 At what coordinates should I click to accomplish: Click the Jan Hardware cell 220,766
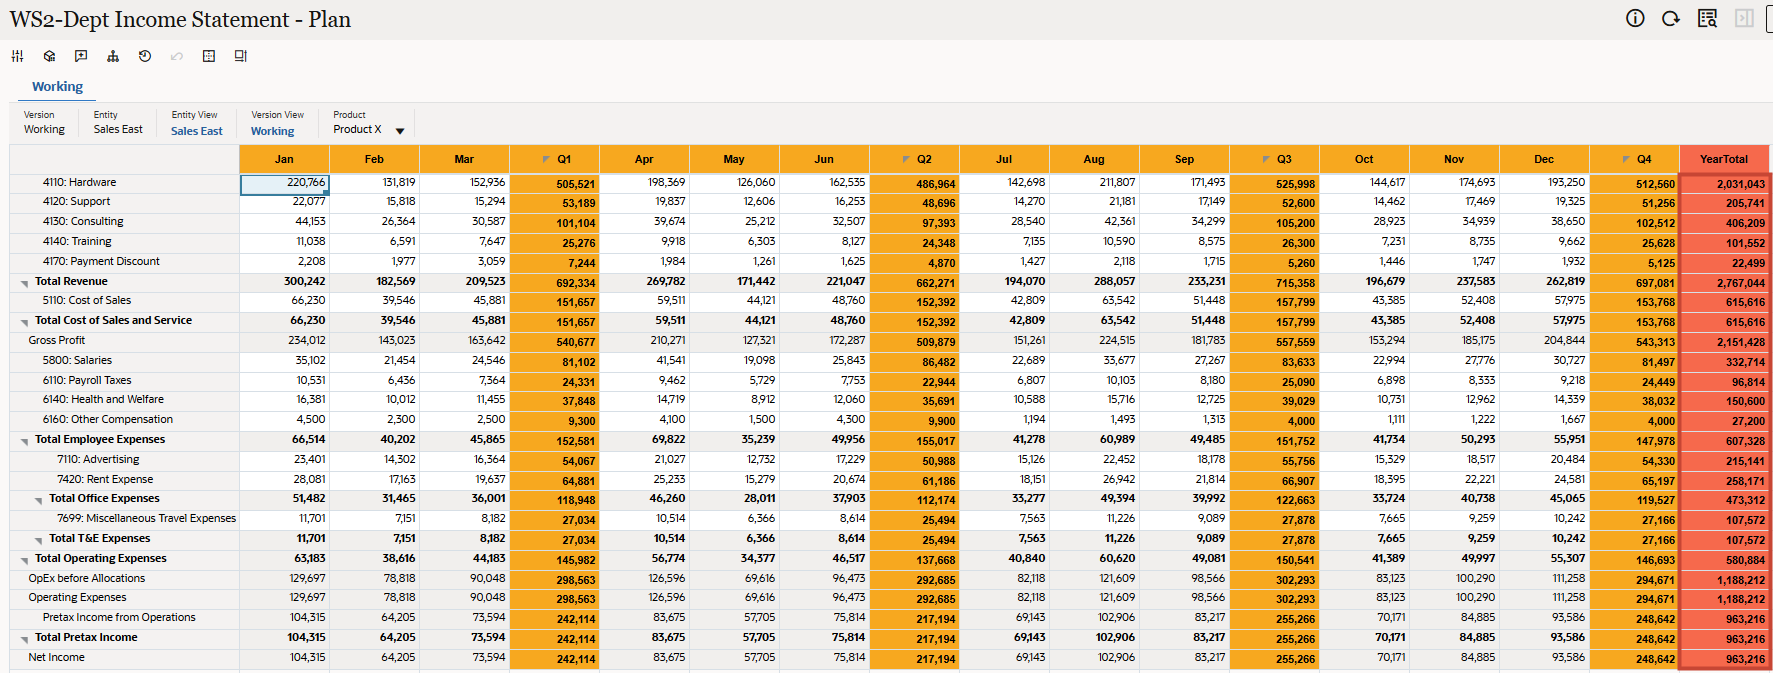click(285, 184)
